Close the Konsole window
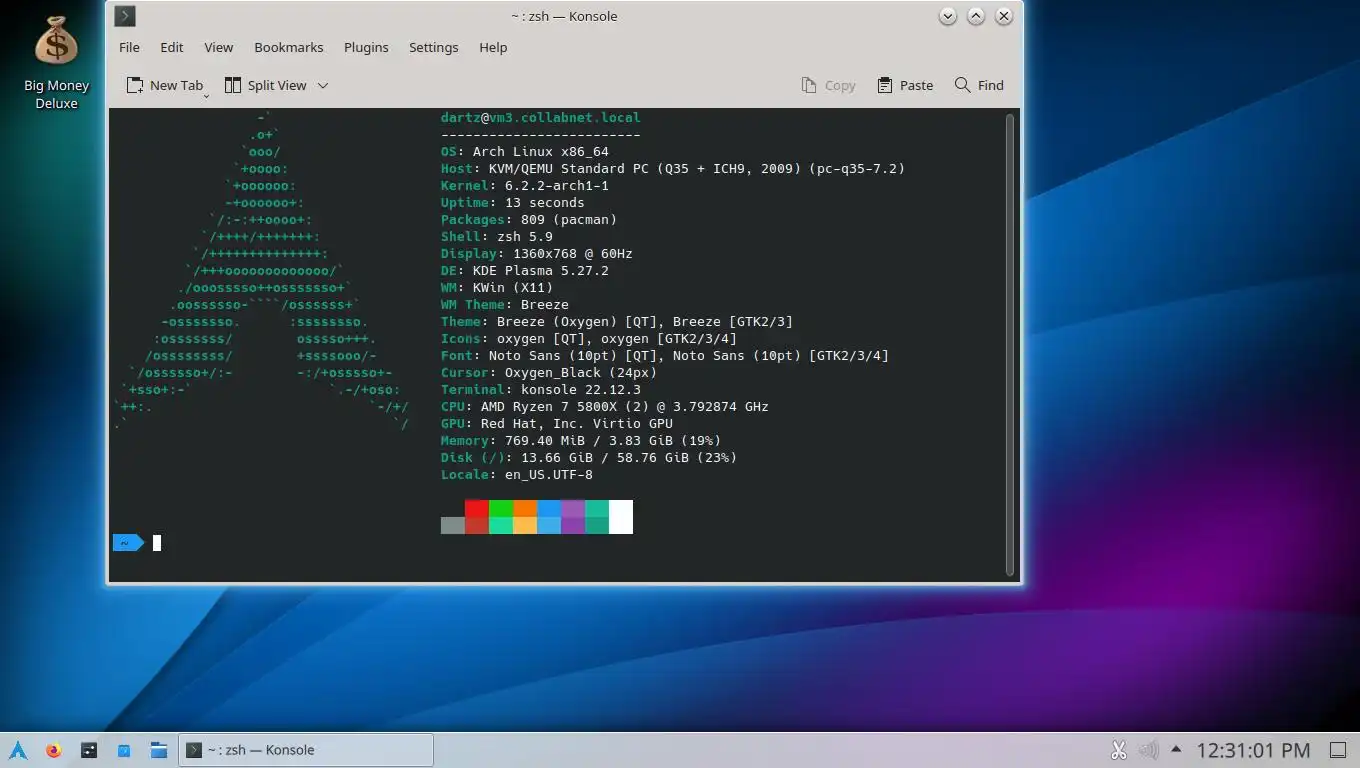Viewport: 1360px width, 768px height. [1004, 16]
